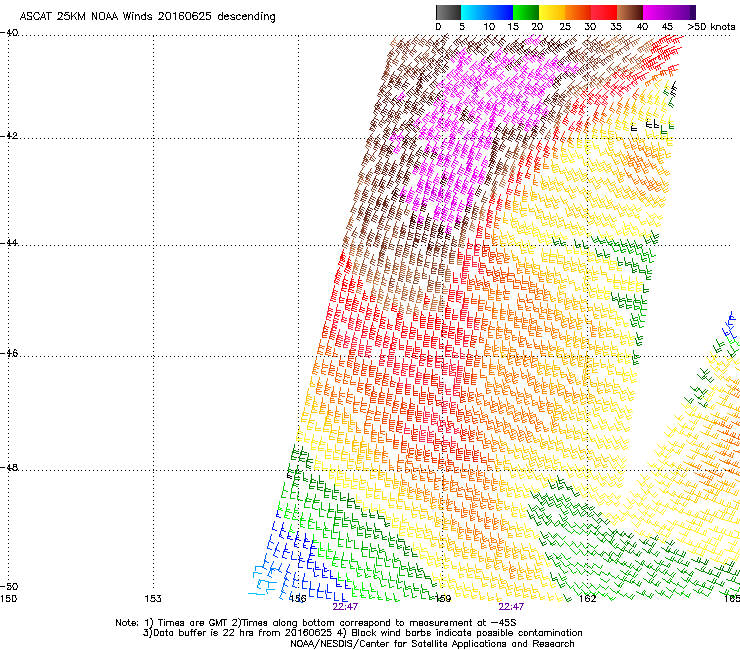
Task: Click the NOAA/NESDIS credit line
Action: click(x=432, y=644)
